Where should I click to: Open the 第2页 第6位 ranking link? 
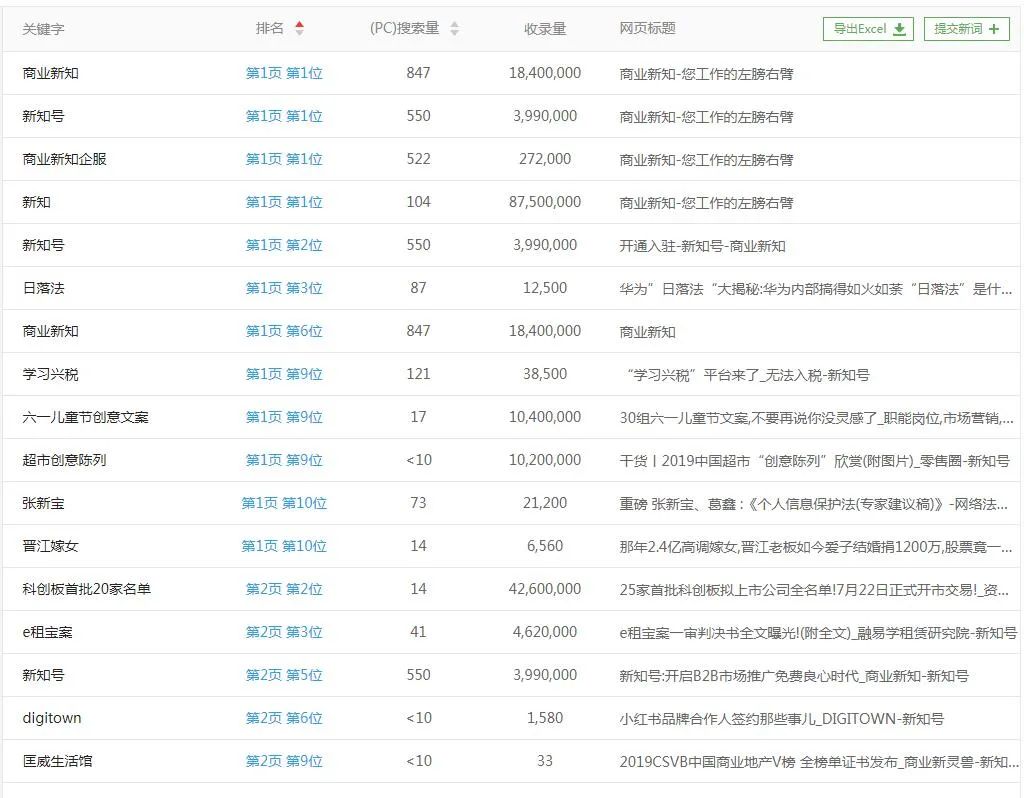[284, 718]
